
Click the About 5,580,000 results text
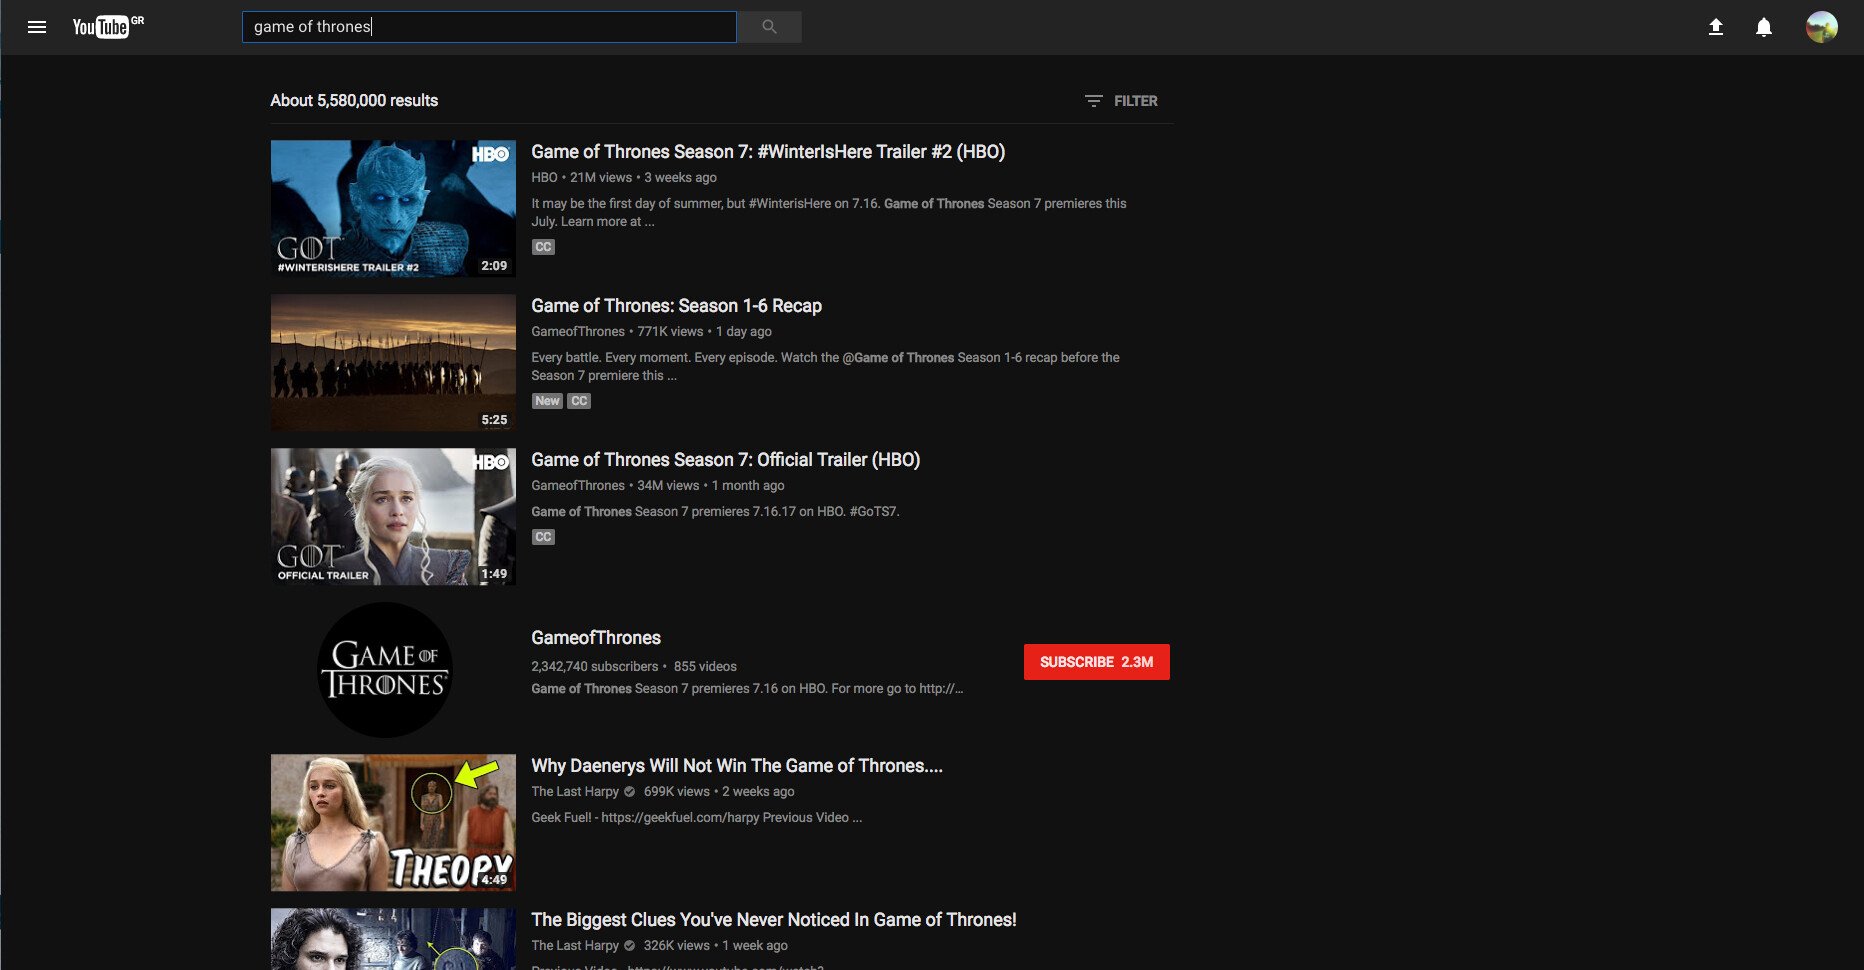coord(354,101)
